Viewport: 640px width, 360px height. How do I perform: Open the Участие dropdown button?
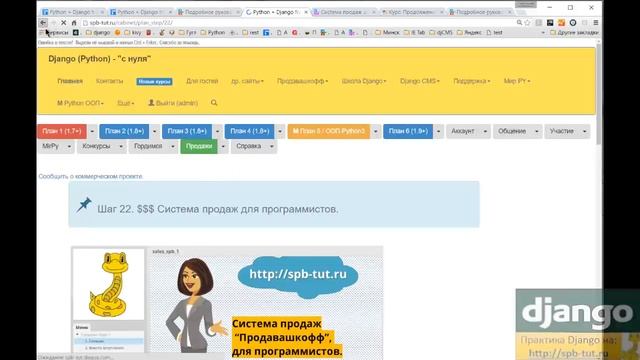click(567, 131)
